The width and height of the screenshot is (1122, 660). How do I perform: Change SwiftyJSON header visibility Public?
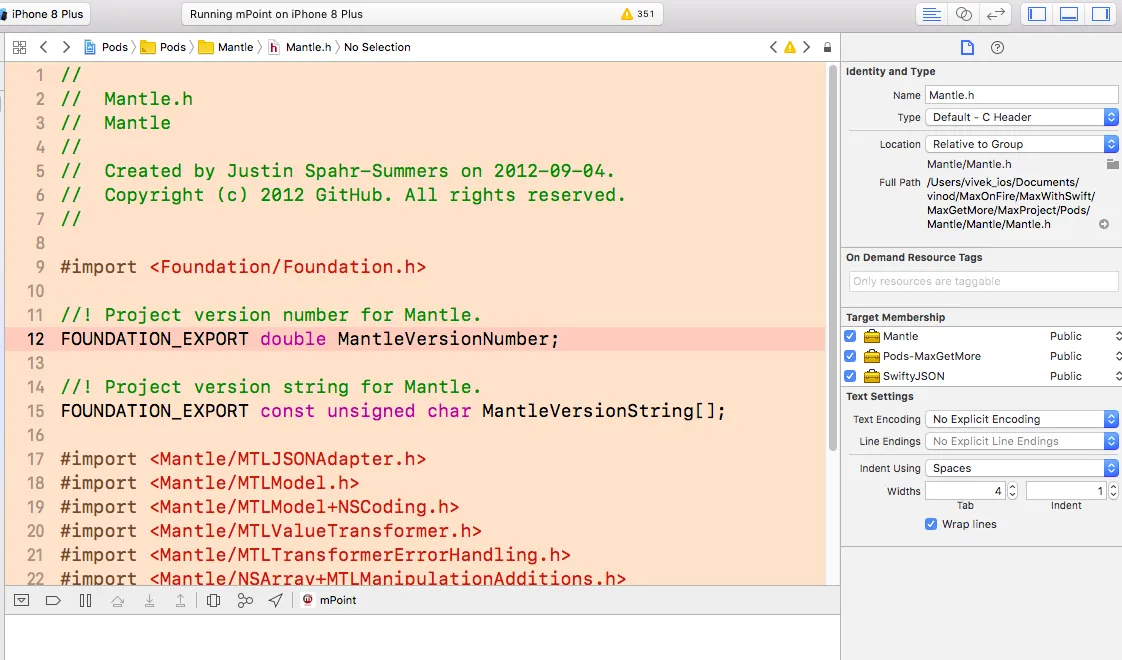(x=1084, y=377)
